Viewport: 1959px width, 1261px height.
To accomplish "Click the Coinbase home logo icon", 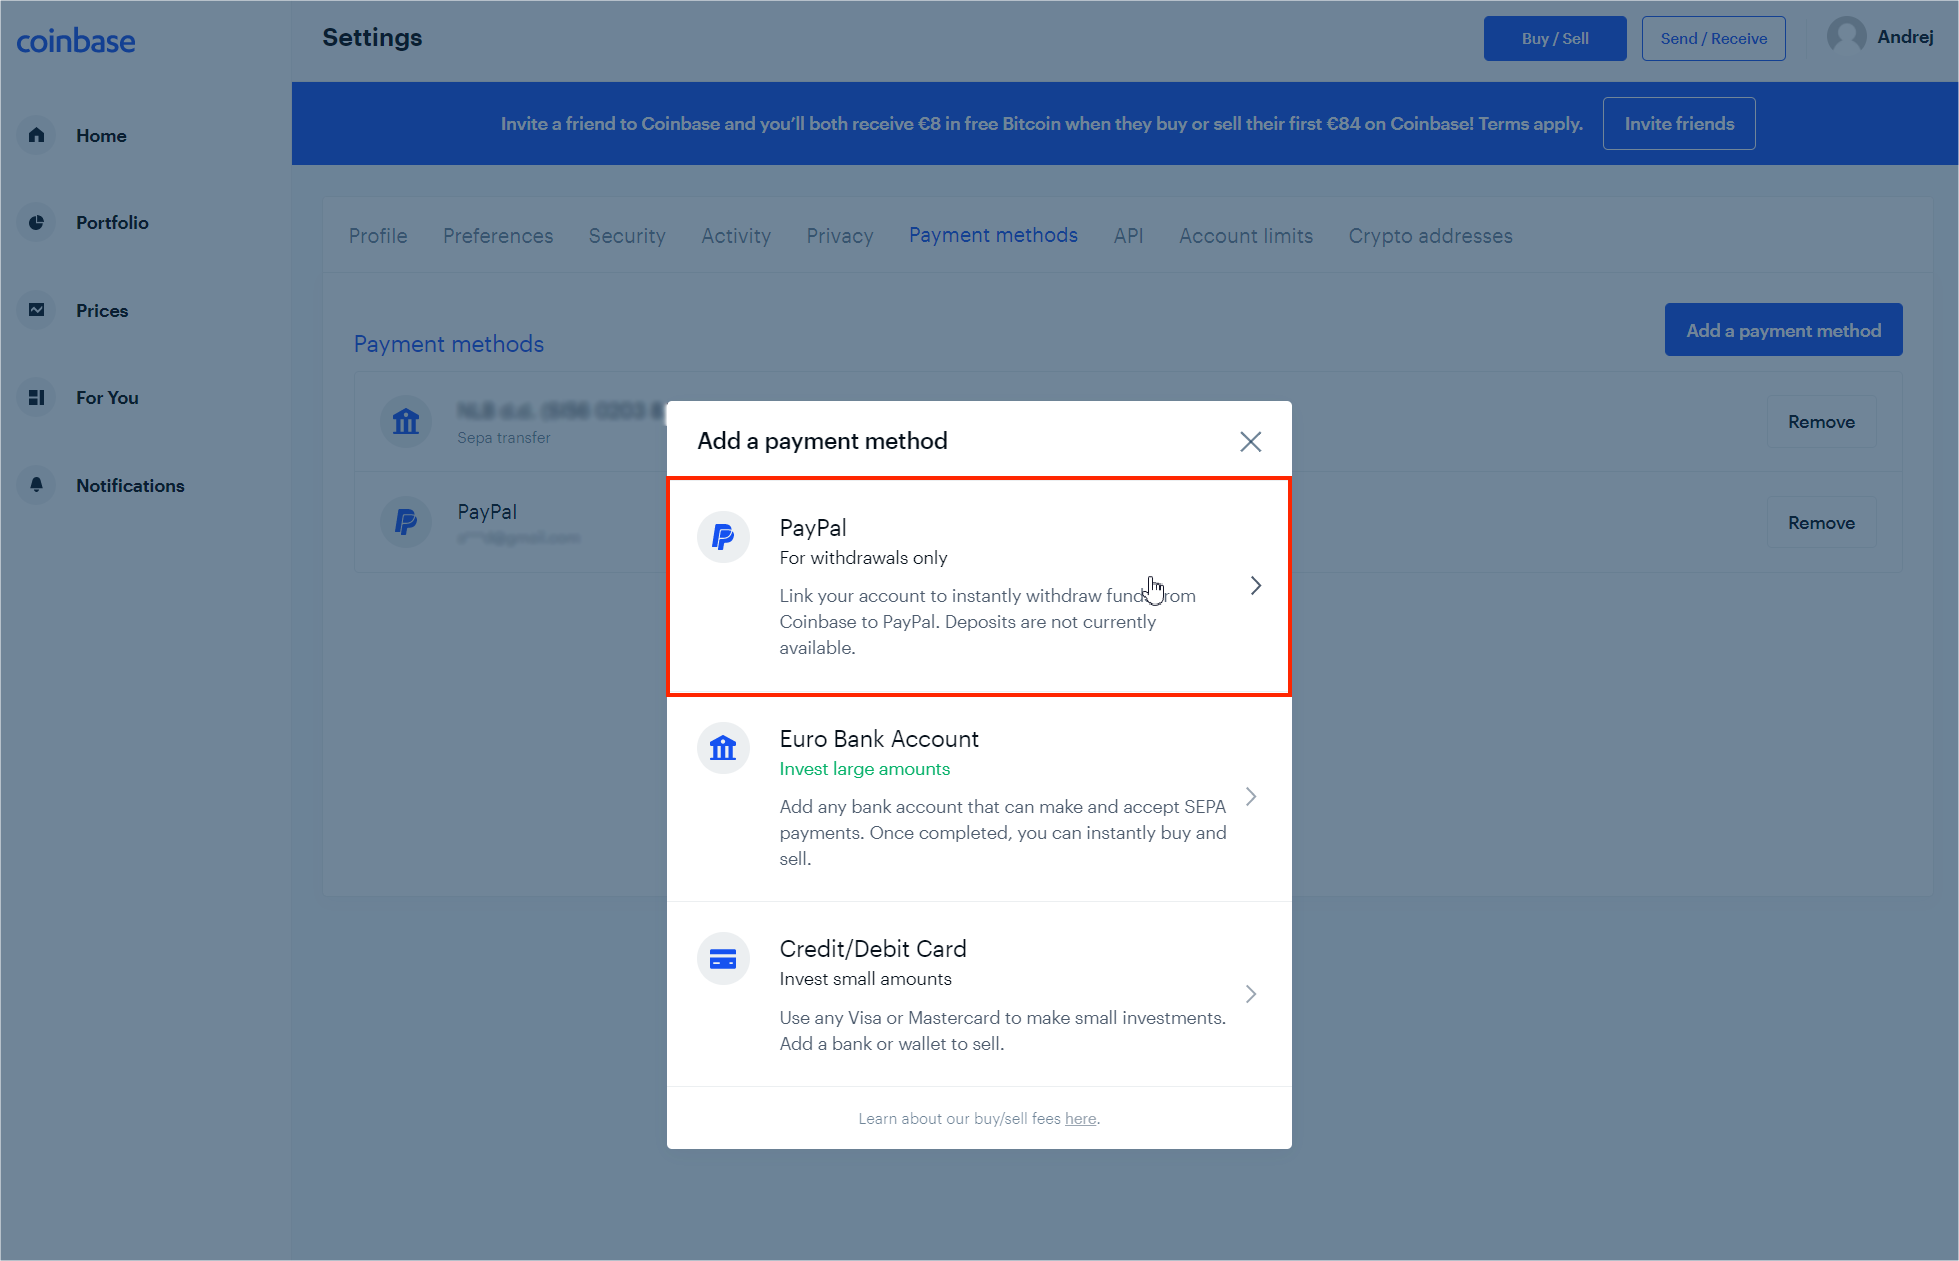I will 77,41.
